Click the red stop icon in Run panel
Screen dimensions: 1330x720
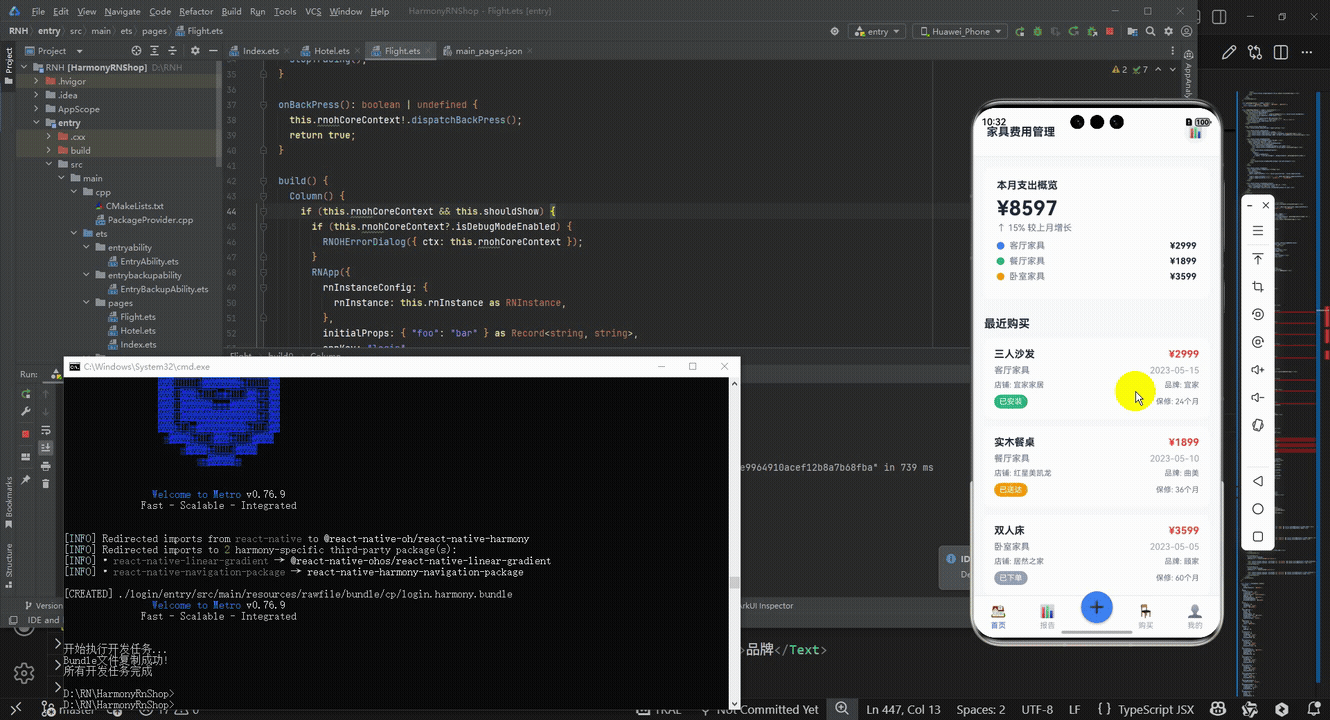[26, 434]
